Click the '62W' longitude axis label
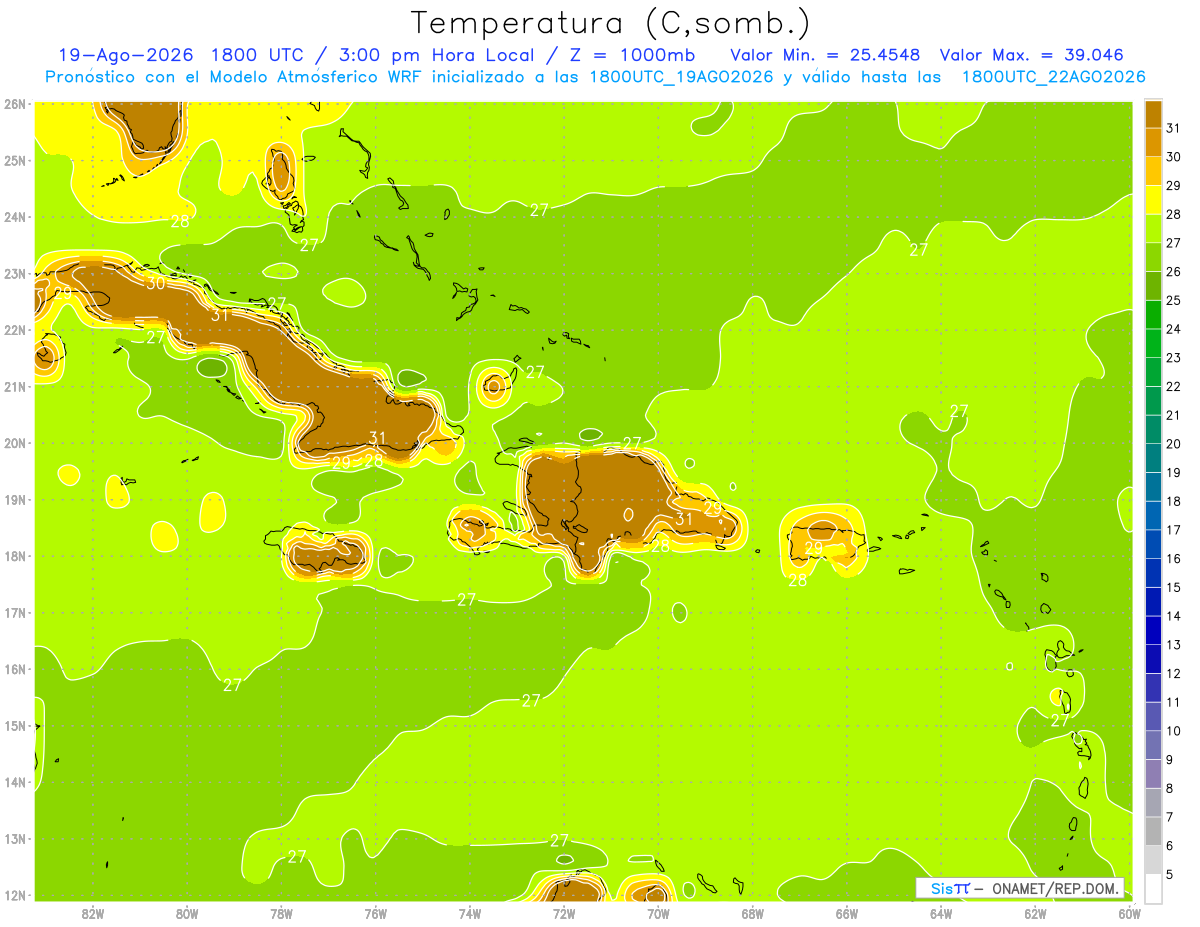The width and height of the screenshot is (1200, 927). pyautogui.click(x=1035, y=913)
